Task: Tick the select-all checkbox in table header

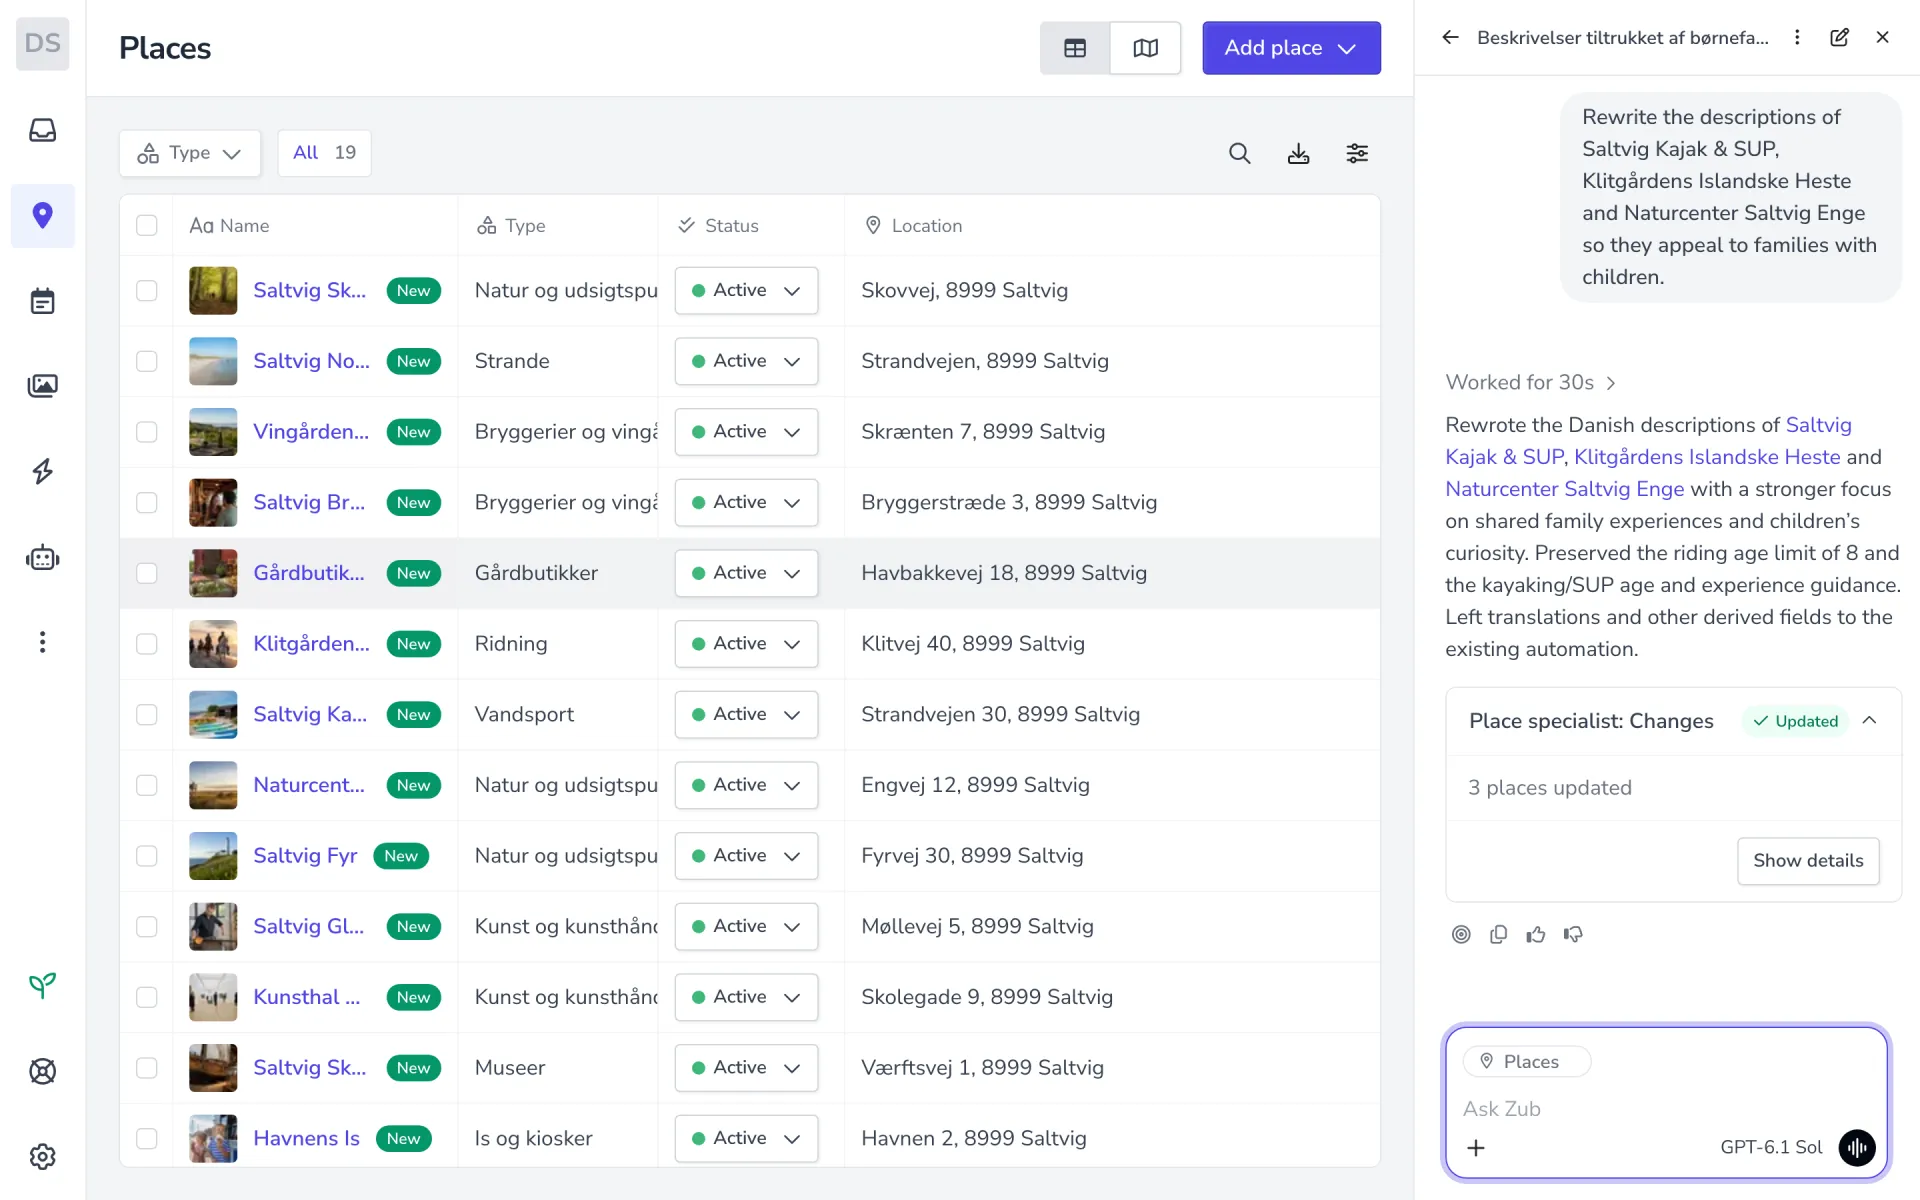Action: tap(147, 225)
